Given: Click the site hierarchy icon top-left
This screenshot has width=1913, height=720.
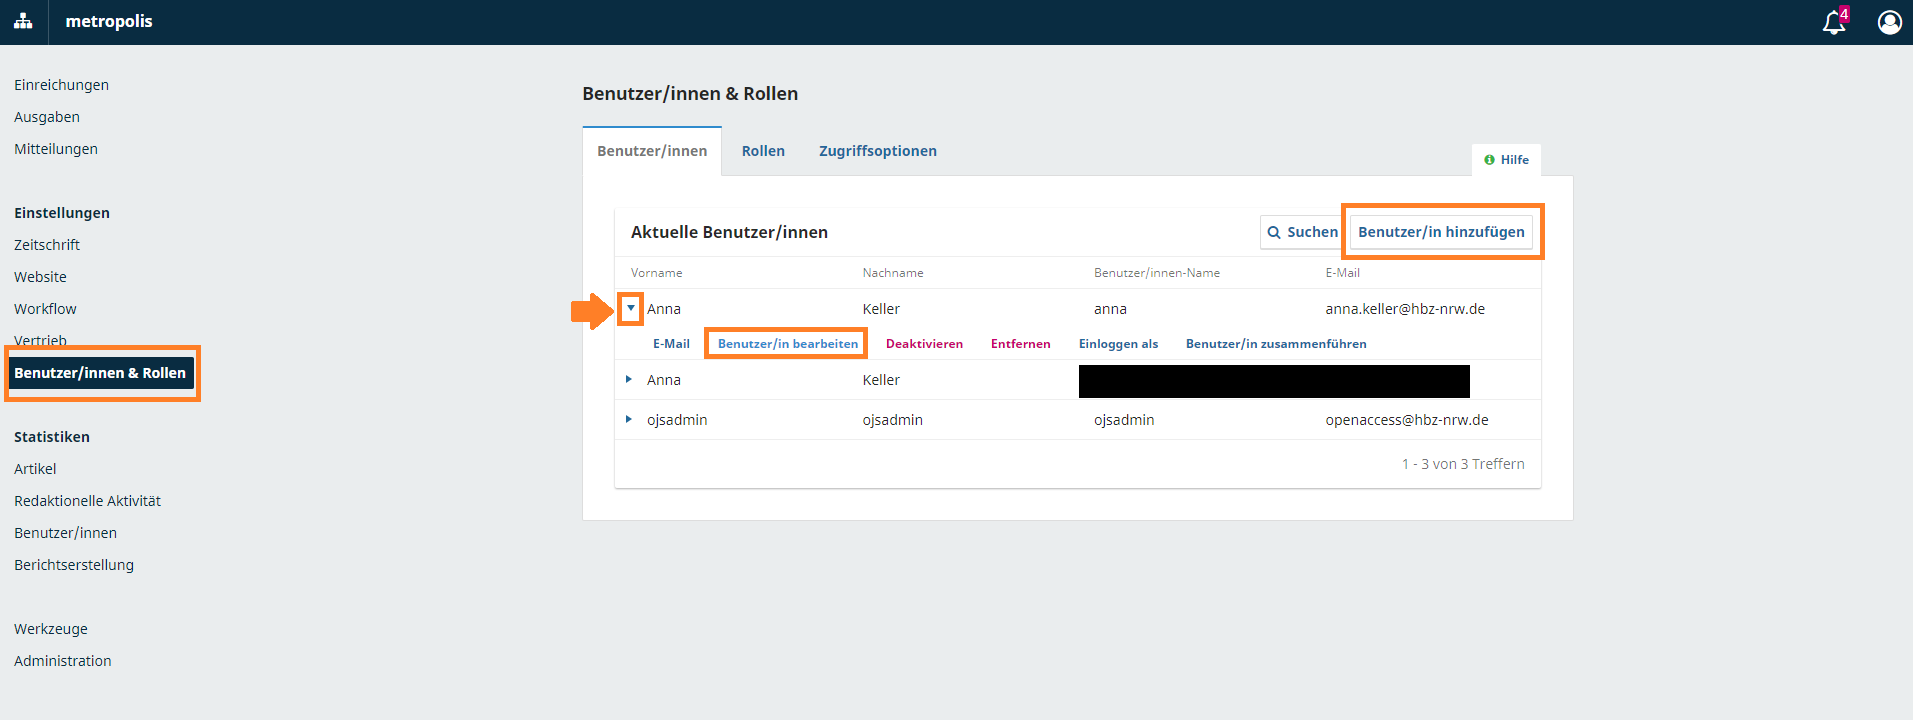Looking at the screenshot, I should tap(23, 22).
